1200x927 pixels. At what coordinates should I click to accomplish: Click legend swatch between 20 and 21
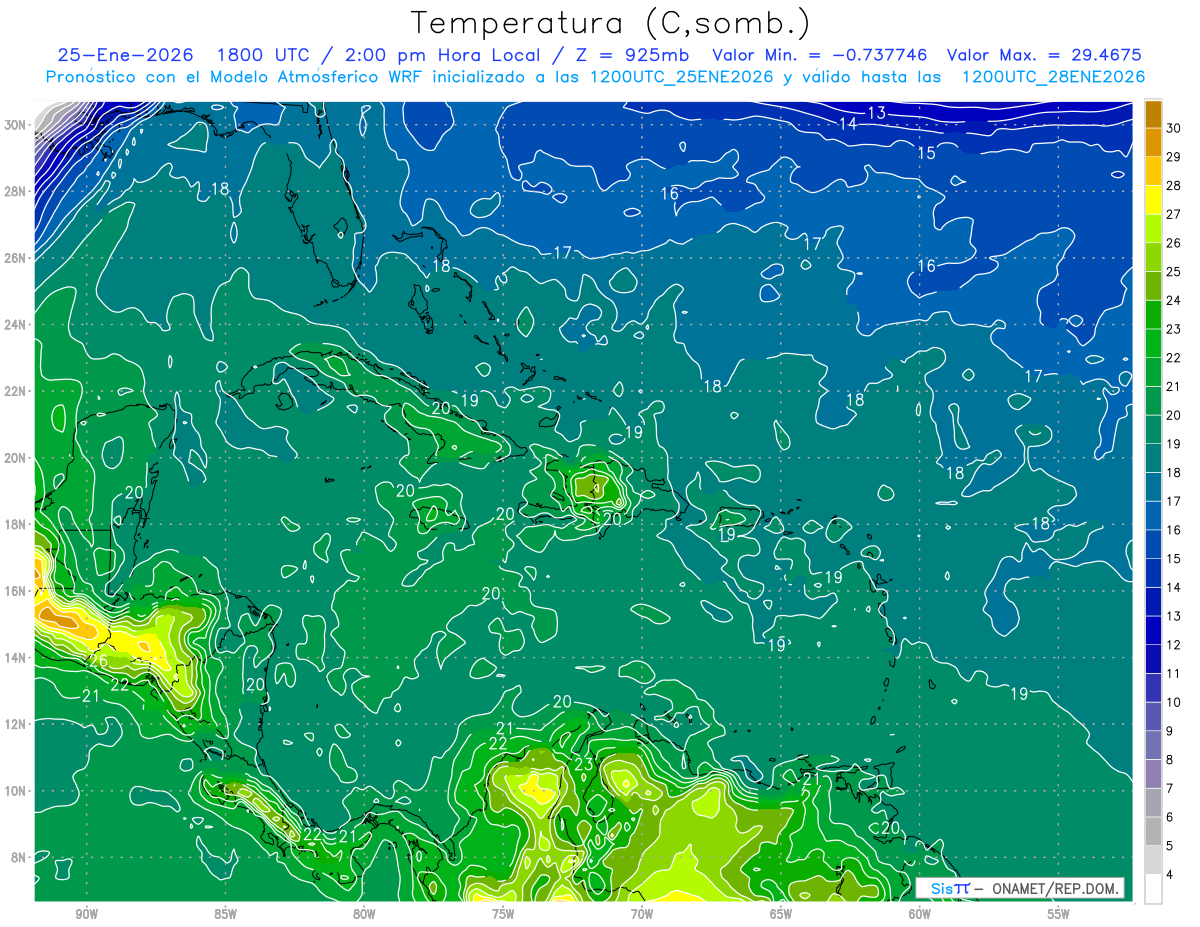point(1153,401)
